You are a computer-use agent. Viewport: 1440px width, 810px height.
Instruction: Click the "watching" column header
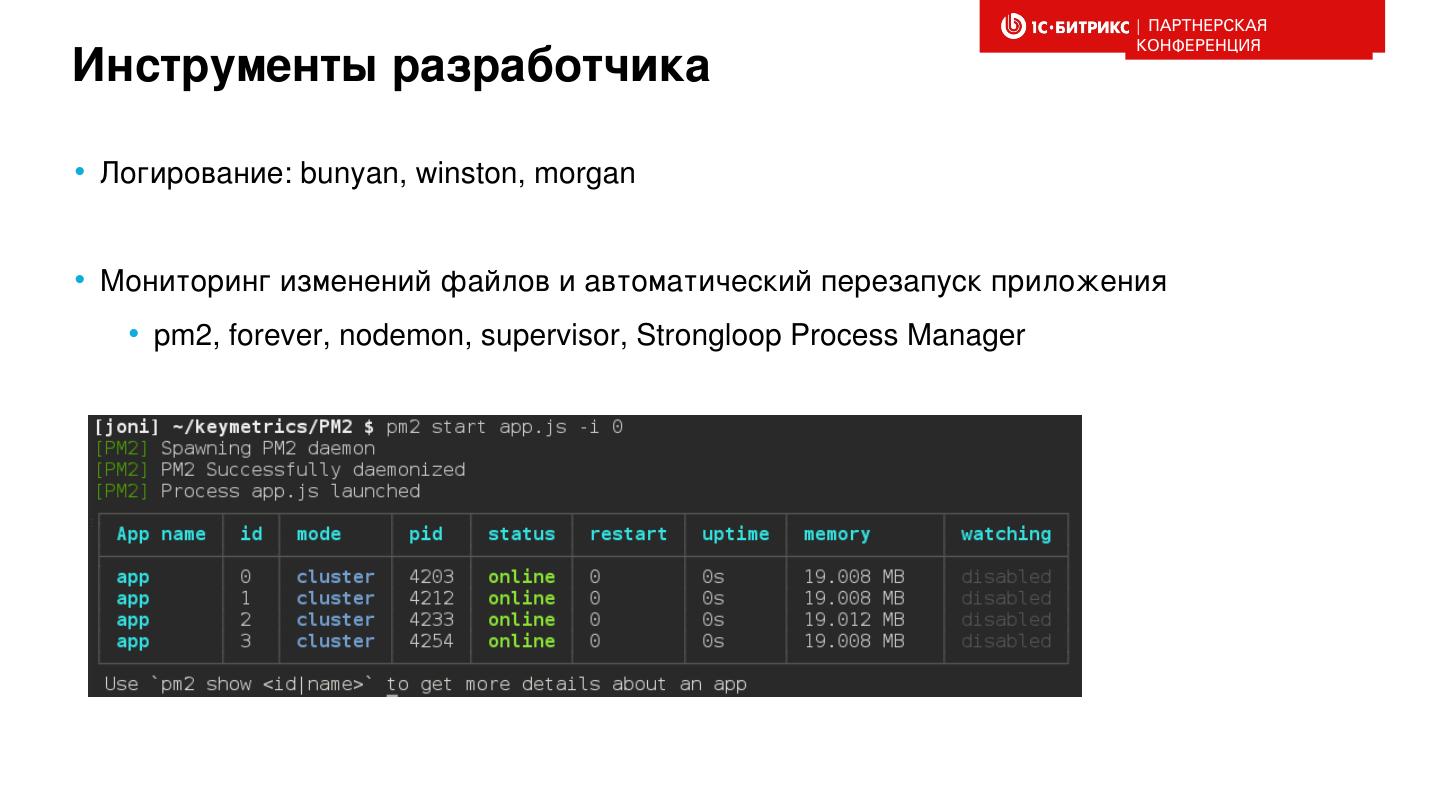(x=1006, y=534)
